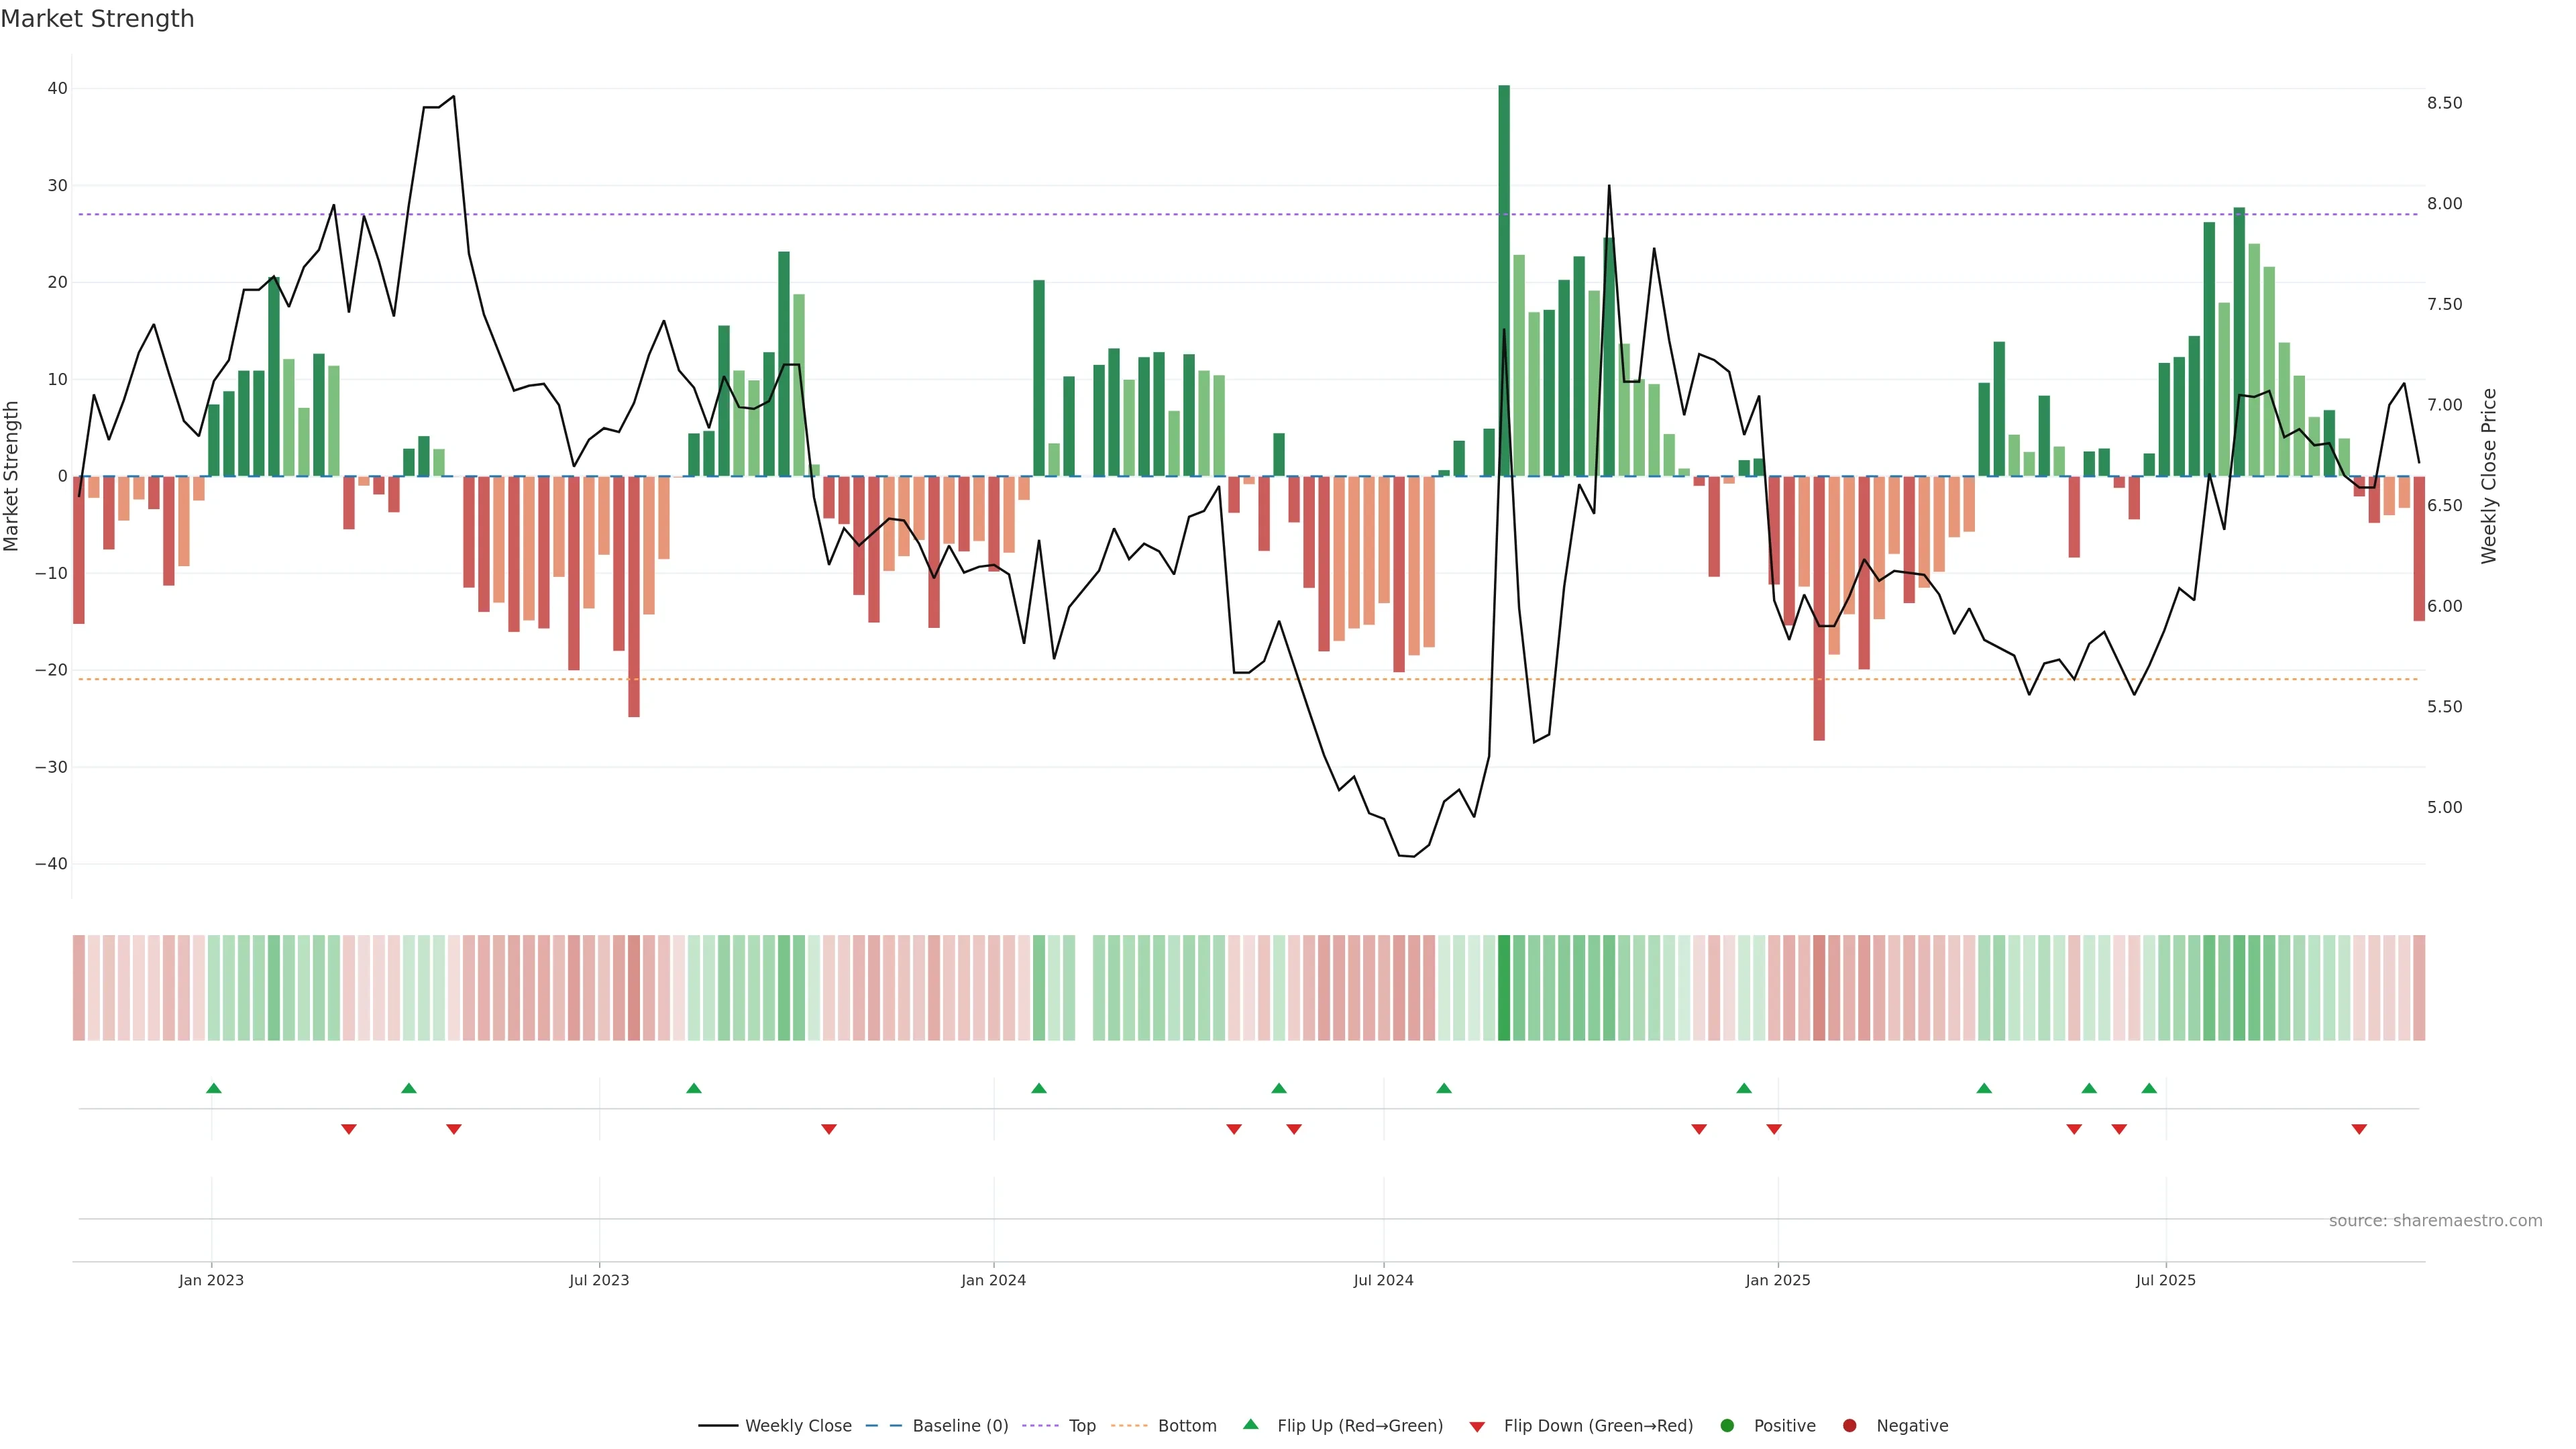This screenshot has width=2576, height=1449.
Task: Click the 8.50 right axis tick label
Action: coord(2444,103)
